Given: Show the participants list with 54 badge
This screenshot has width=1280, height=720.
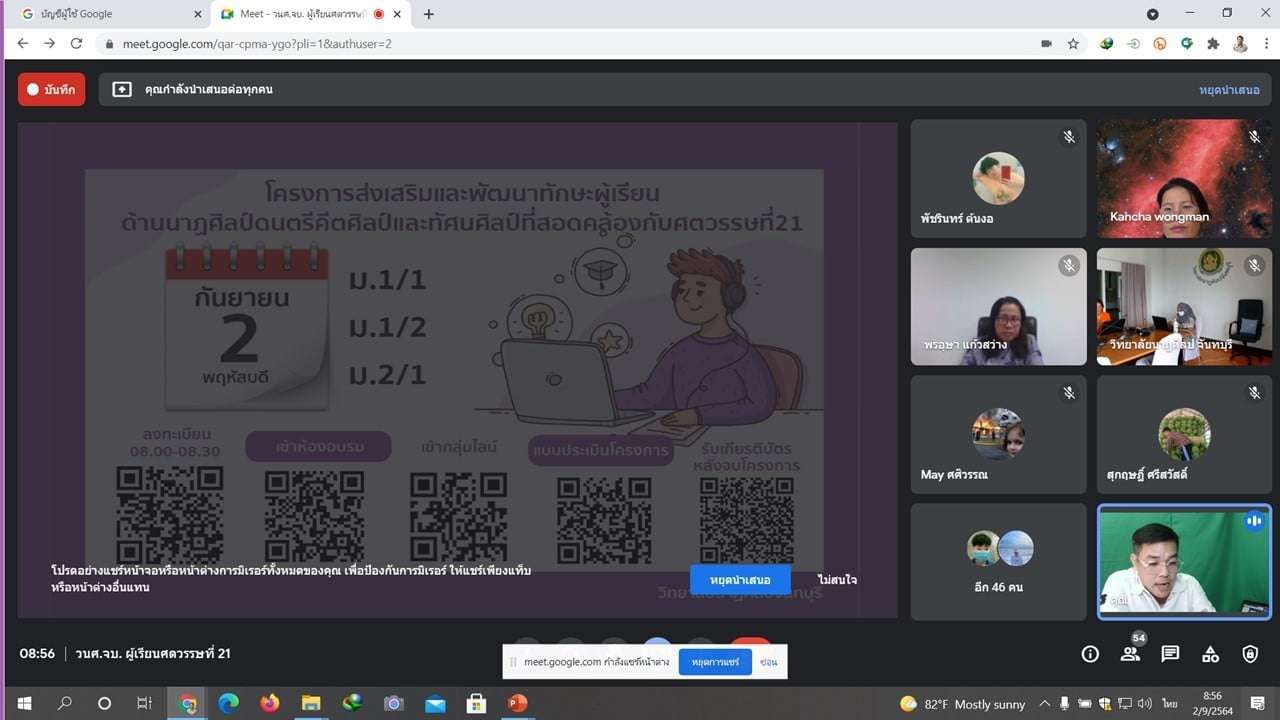Looking at the screenshot, I should 1130,654.
